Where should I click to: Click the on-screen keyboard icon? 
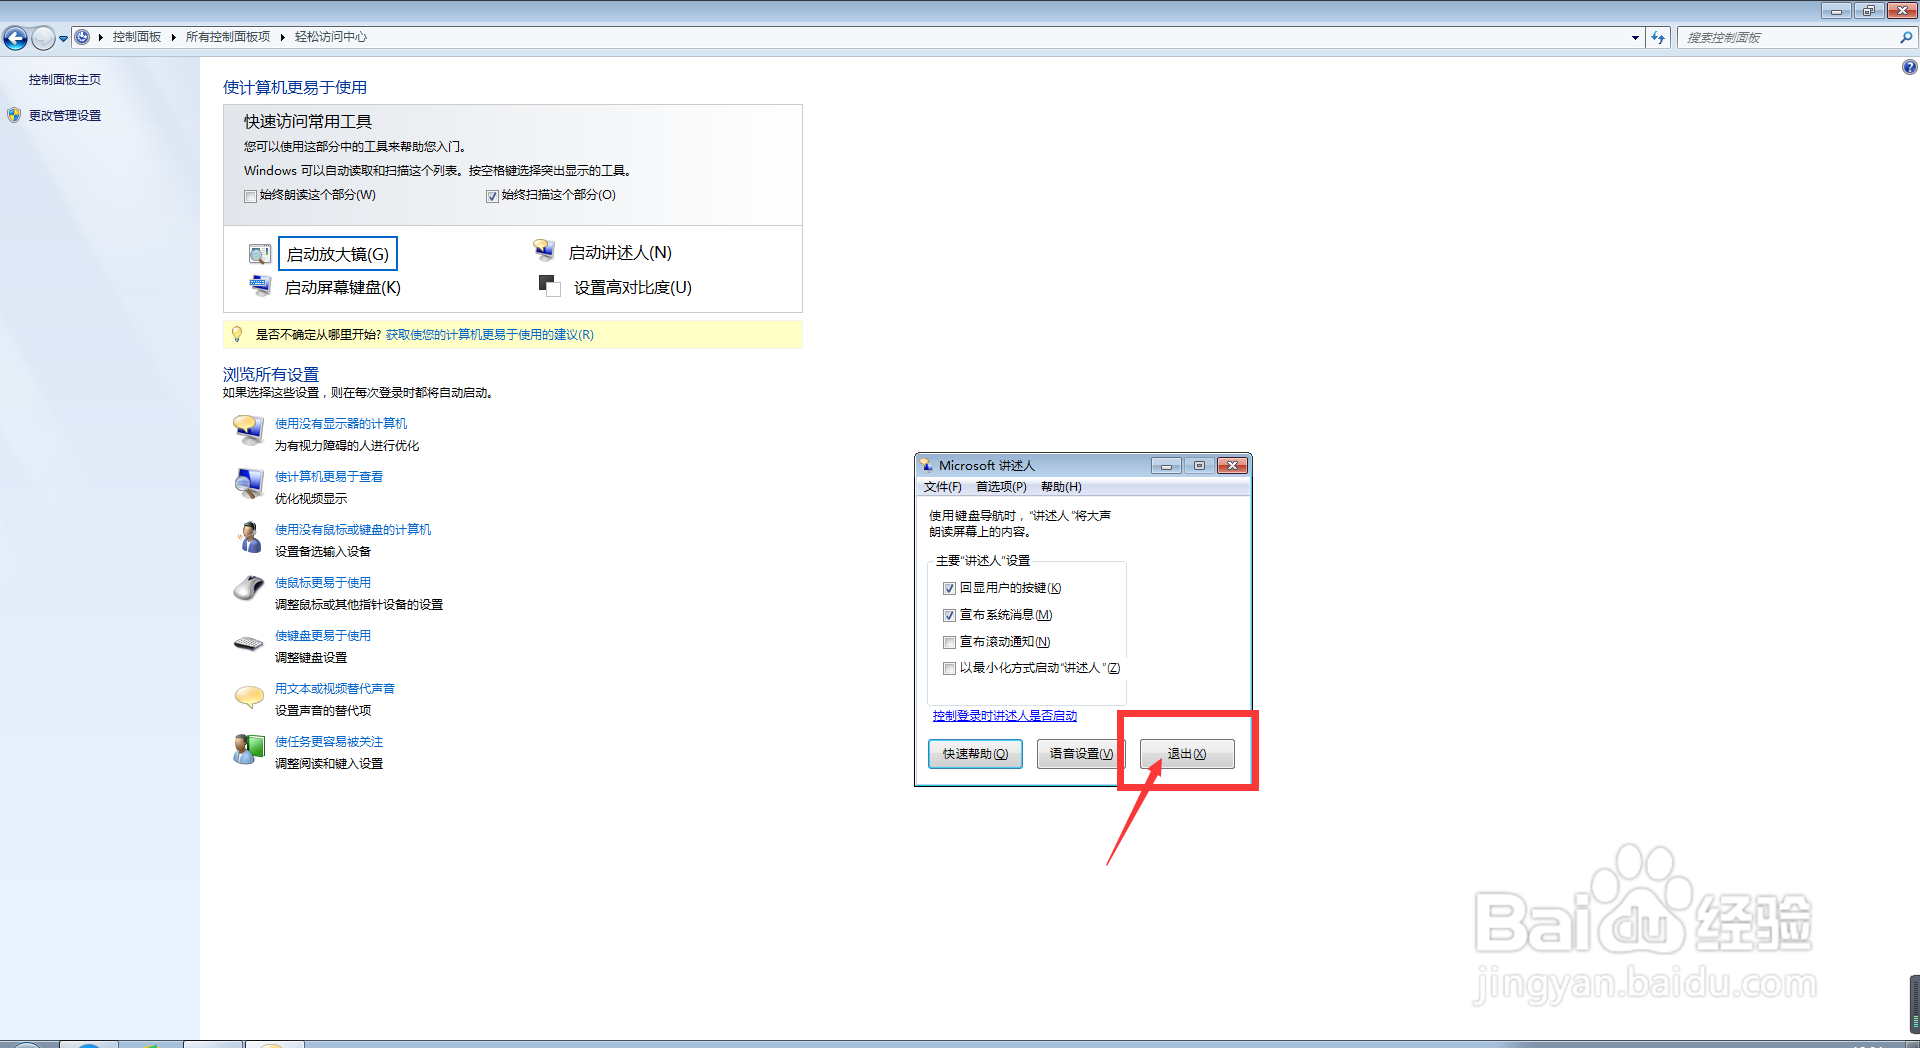260,286
